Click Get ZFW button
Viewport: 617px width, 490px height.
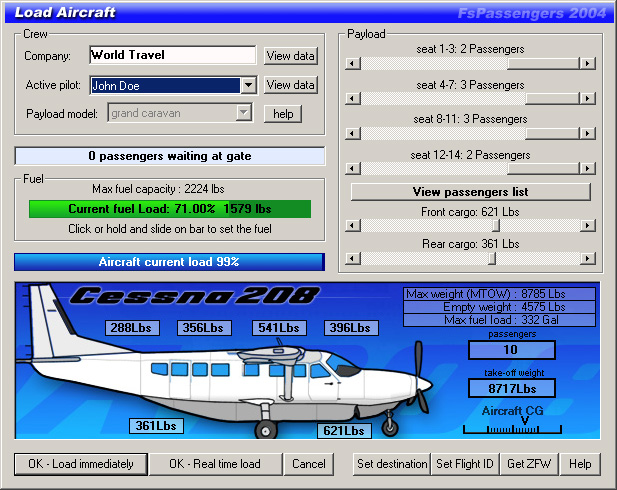coord(529,464)
